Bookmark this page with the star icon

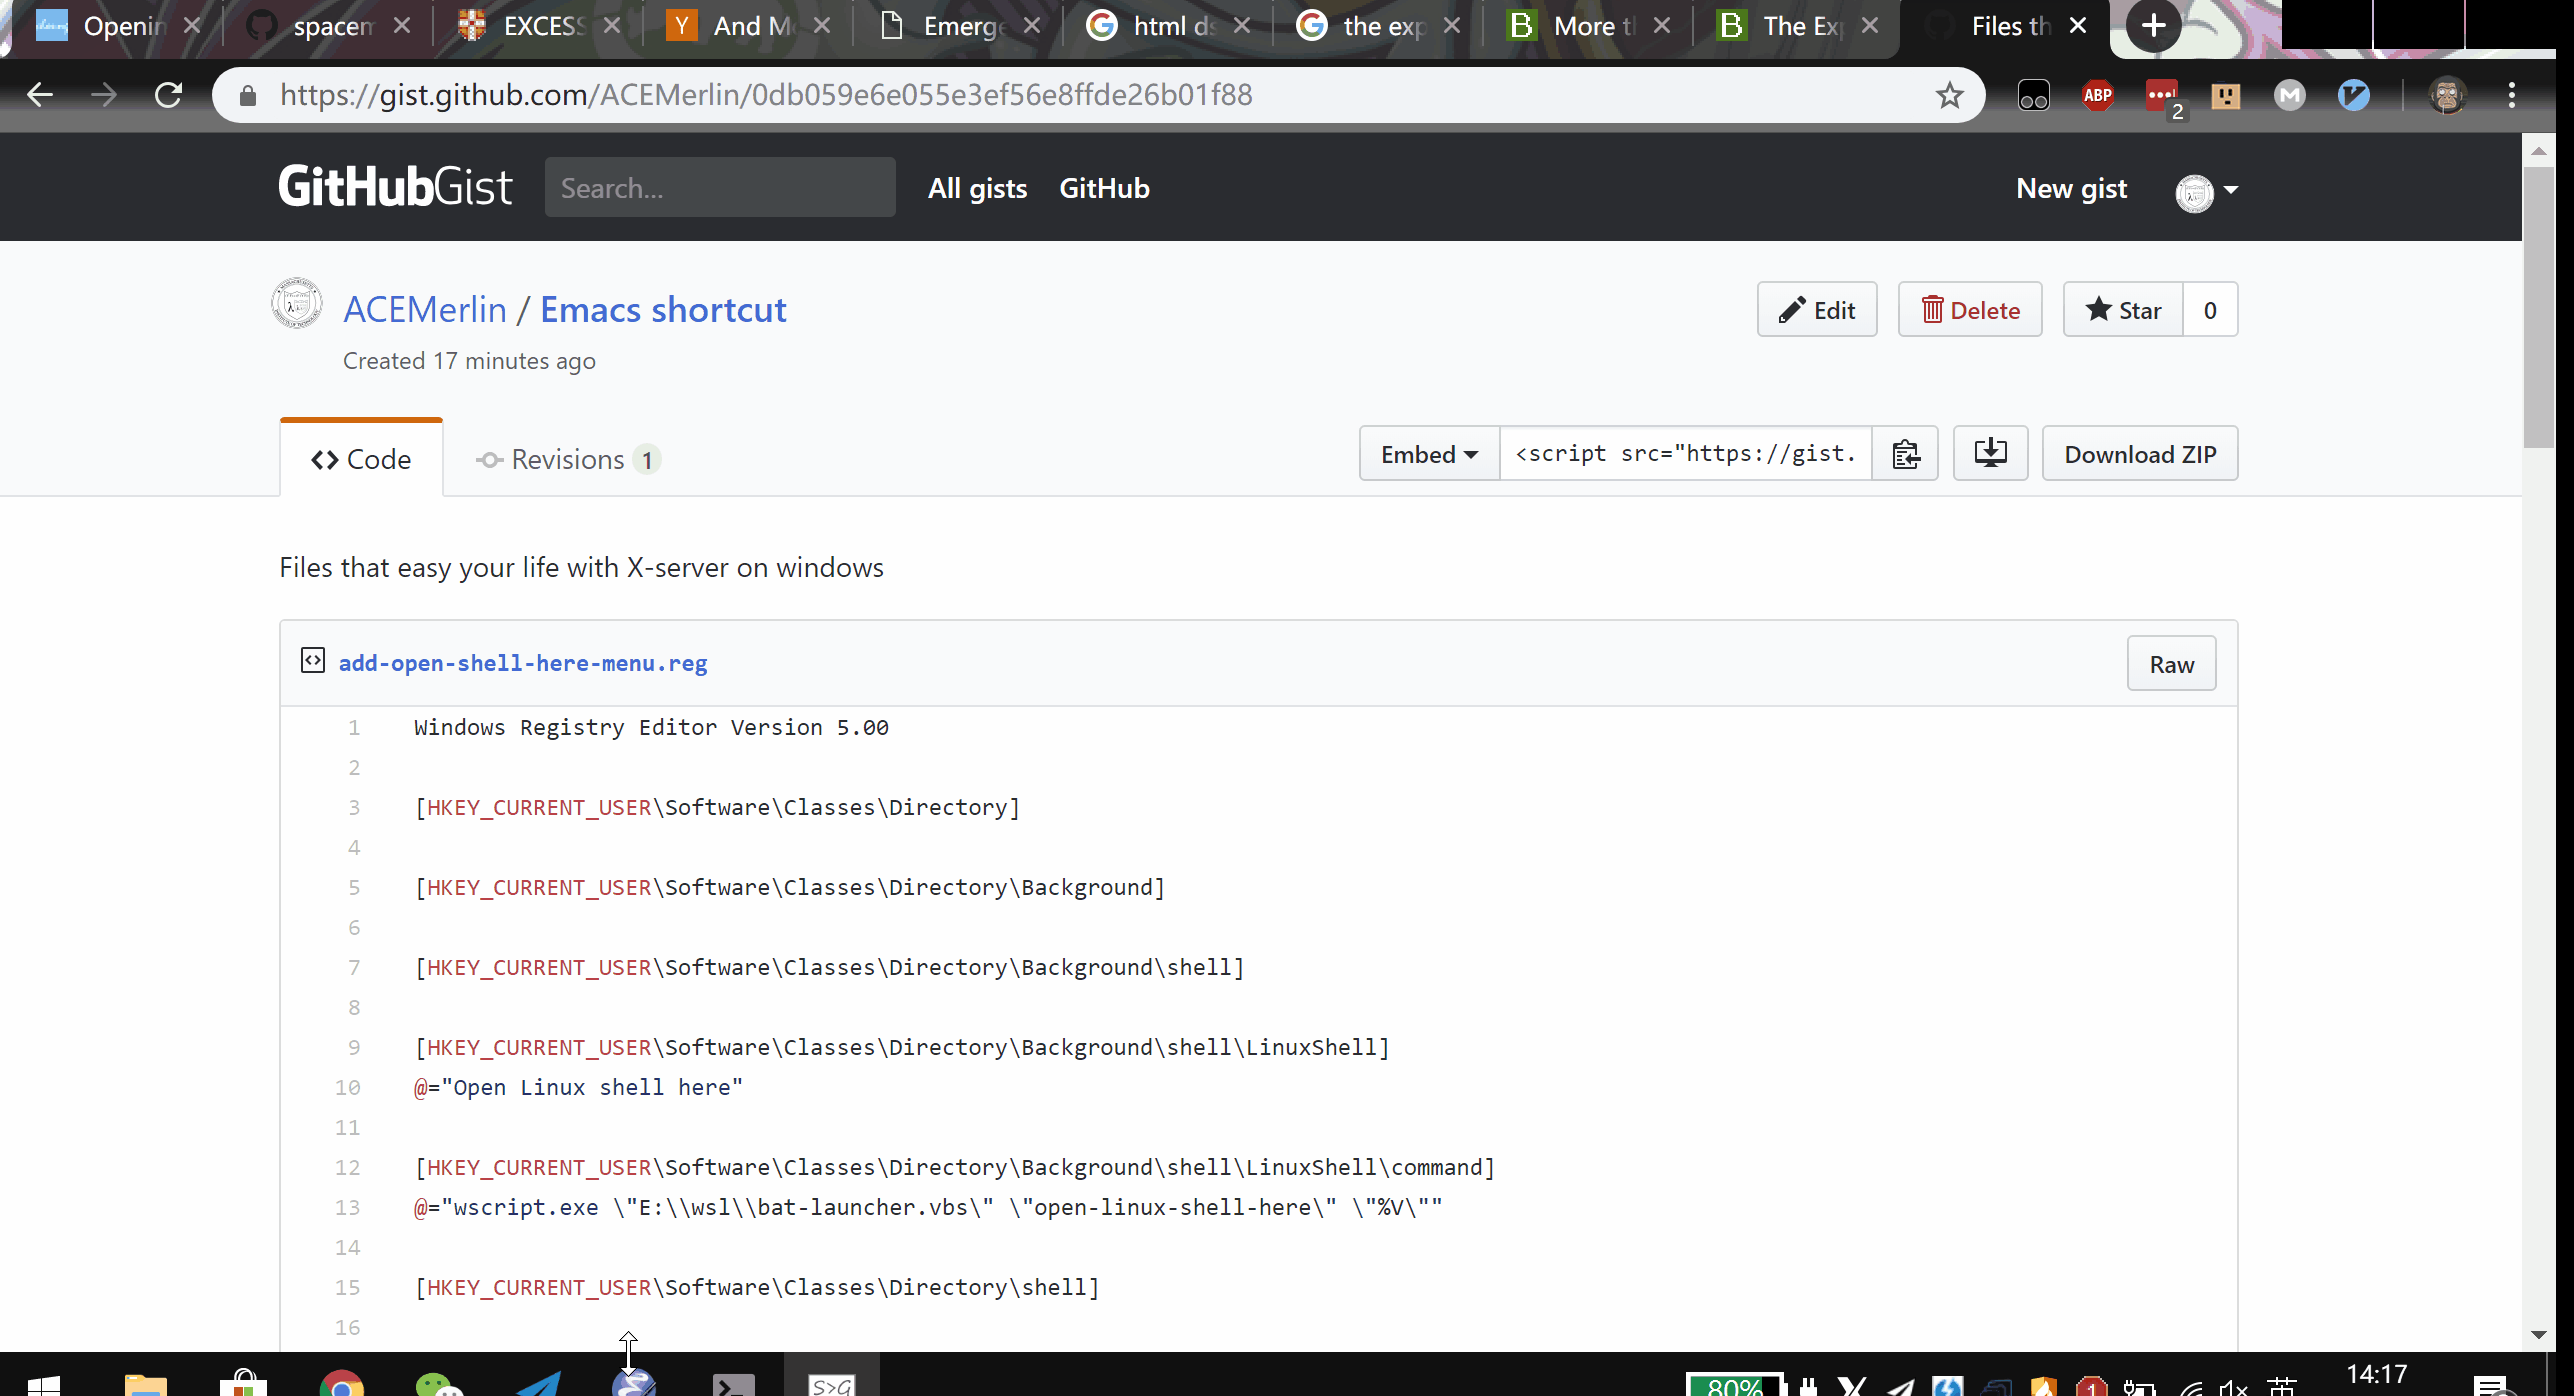1949,95
